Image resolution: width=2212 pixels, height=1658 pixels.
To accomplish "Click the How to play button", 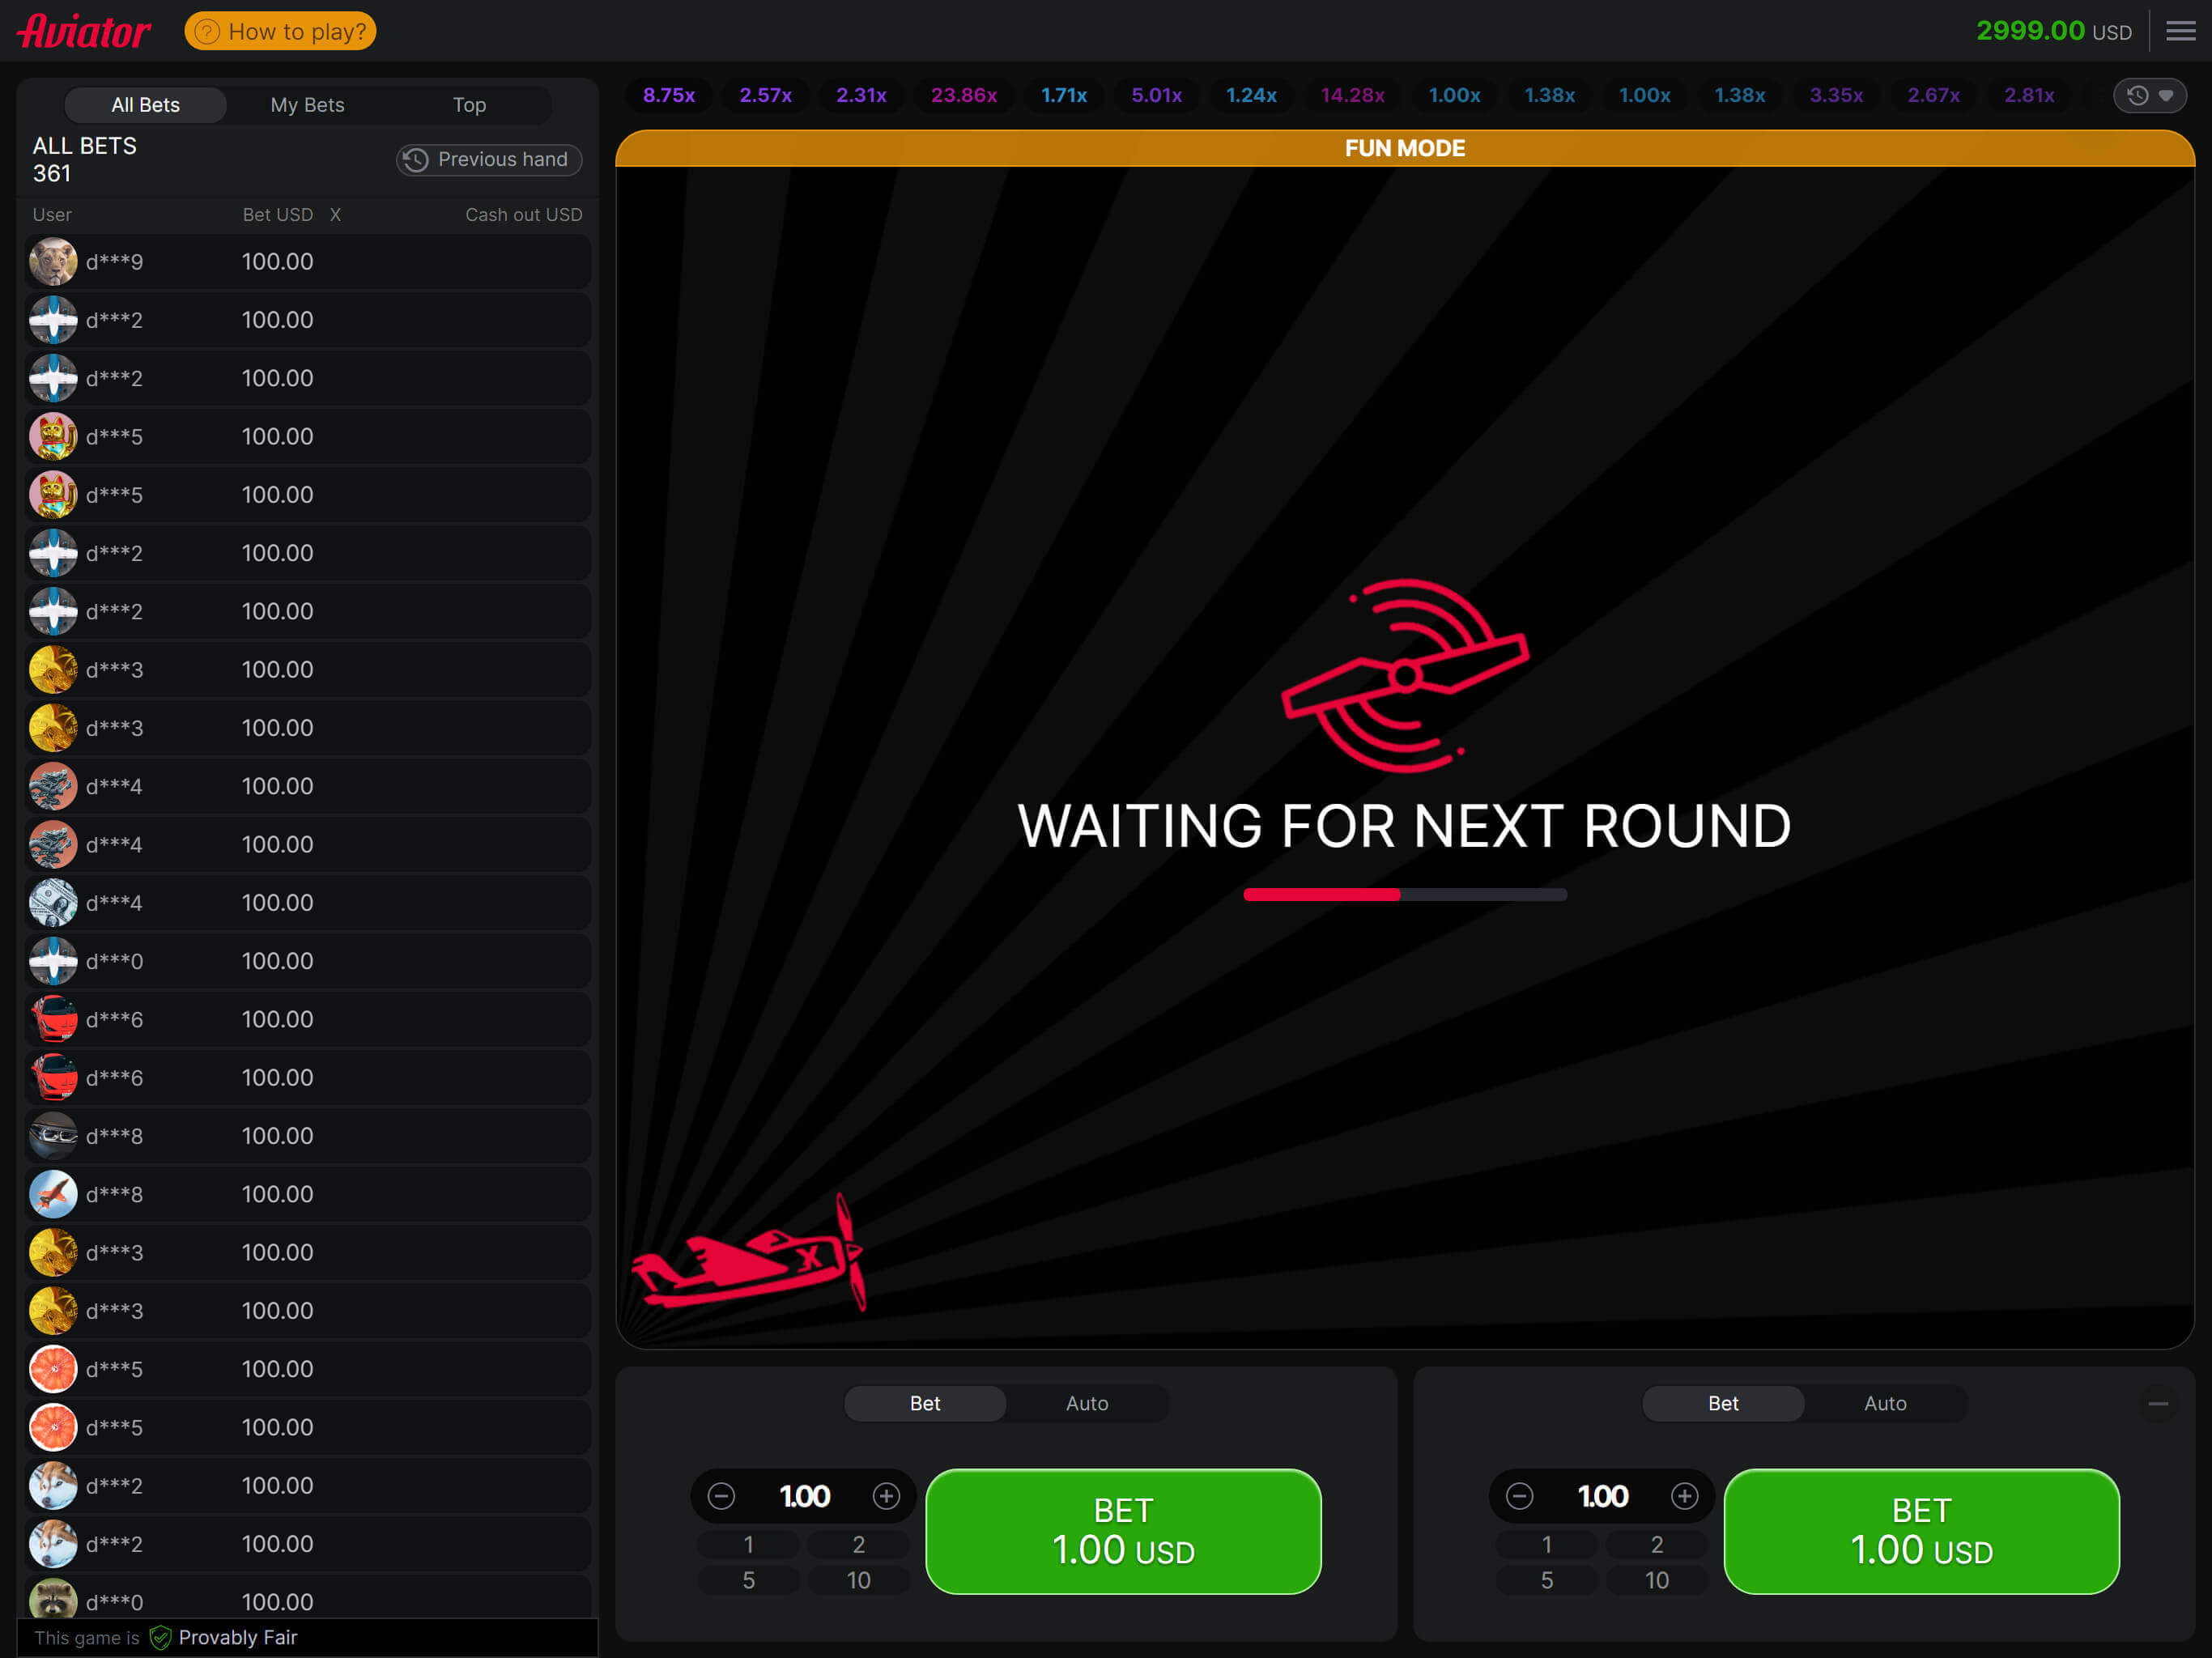I will [x=280, y=31].
